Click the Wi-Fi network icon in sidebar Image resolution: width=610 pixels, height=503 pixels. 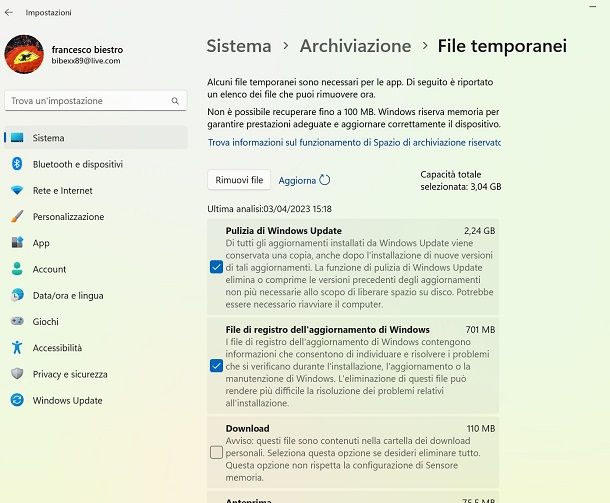(17, 190)
